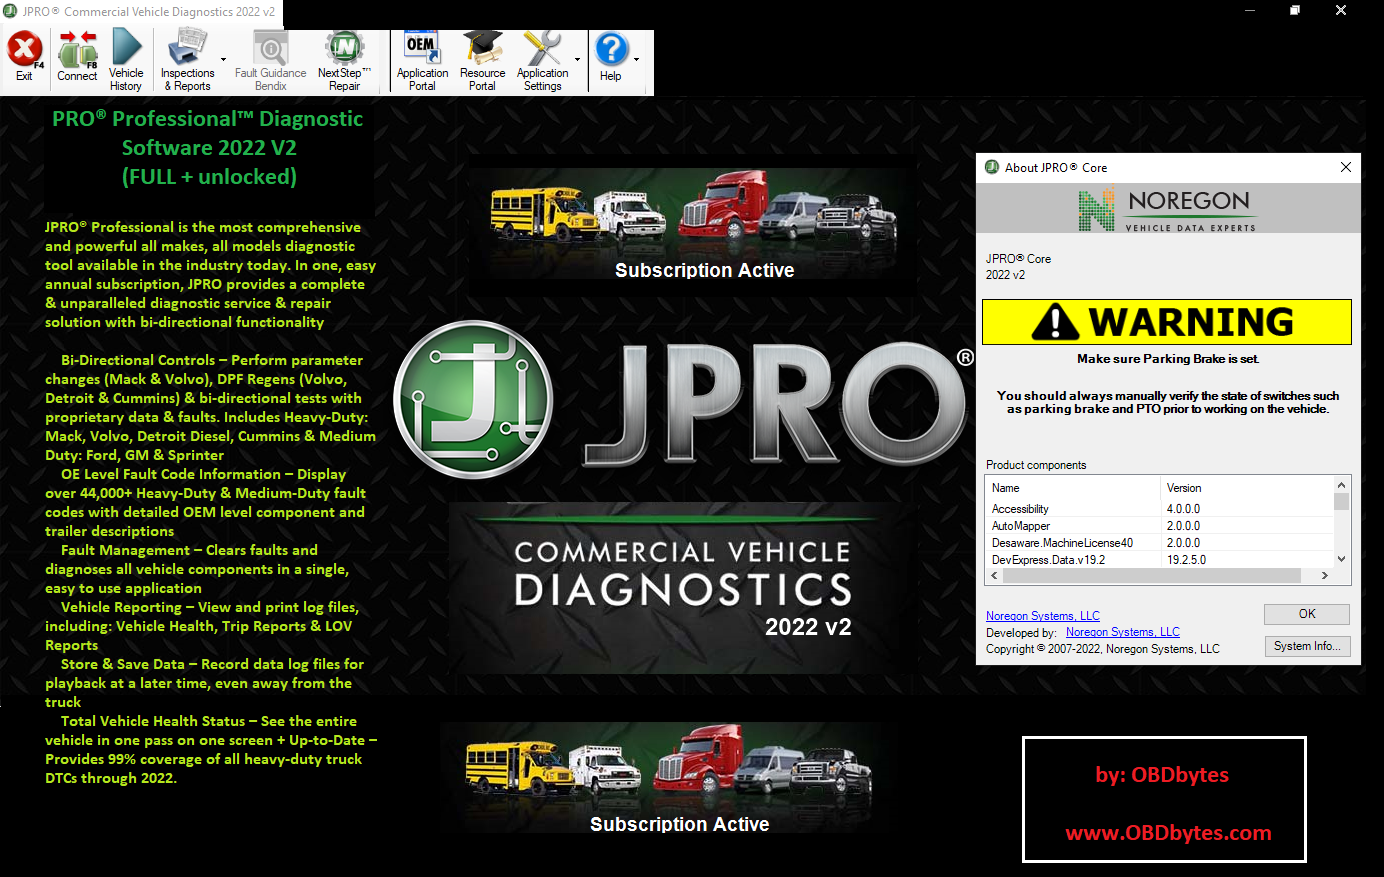Click the component list's scroll down arrow
The height and width of the screenshot is (877, 1384).
click(x=1342, y=560)
